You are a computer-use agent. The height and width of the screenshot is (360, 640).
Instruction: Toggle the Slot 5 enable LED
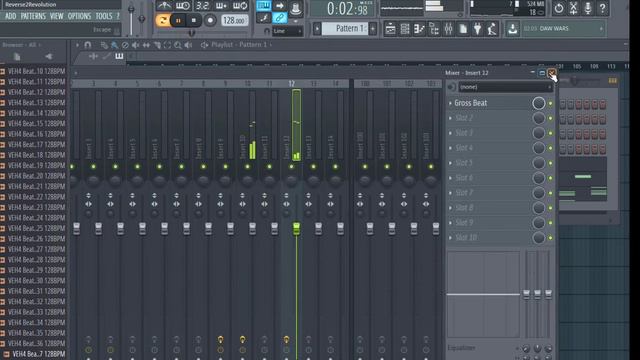click(x=550, y=163)
